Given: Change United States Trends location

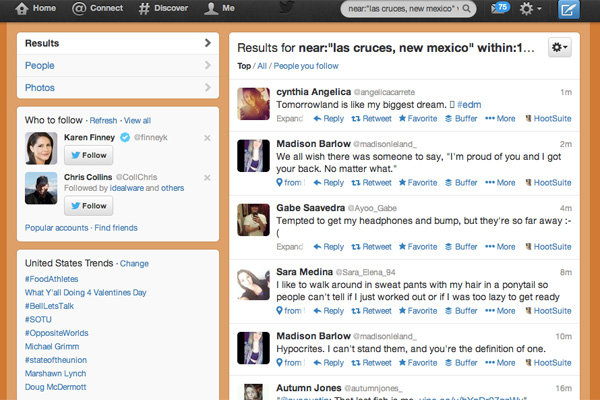Looking at the screenshot, I should (134, 264).
